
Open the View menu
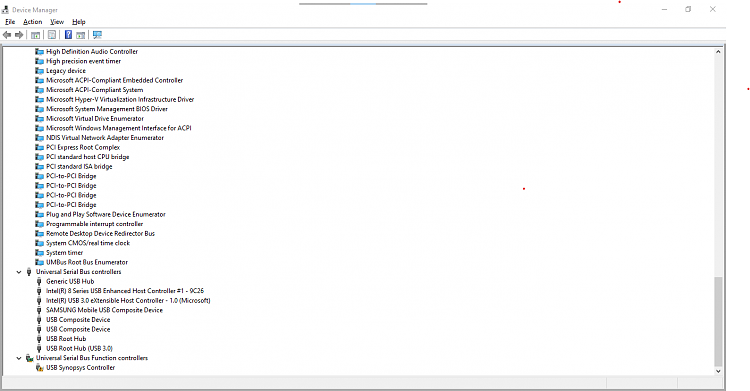point(57,22)
